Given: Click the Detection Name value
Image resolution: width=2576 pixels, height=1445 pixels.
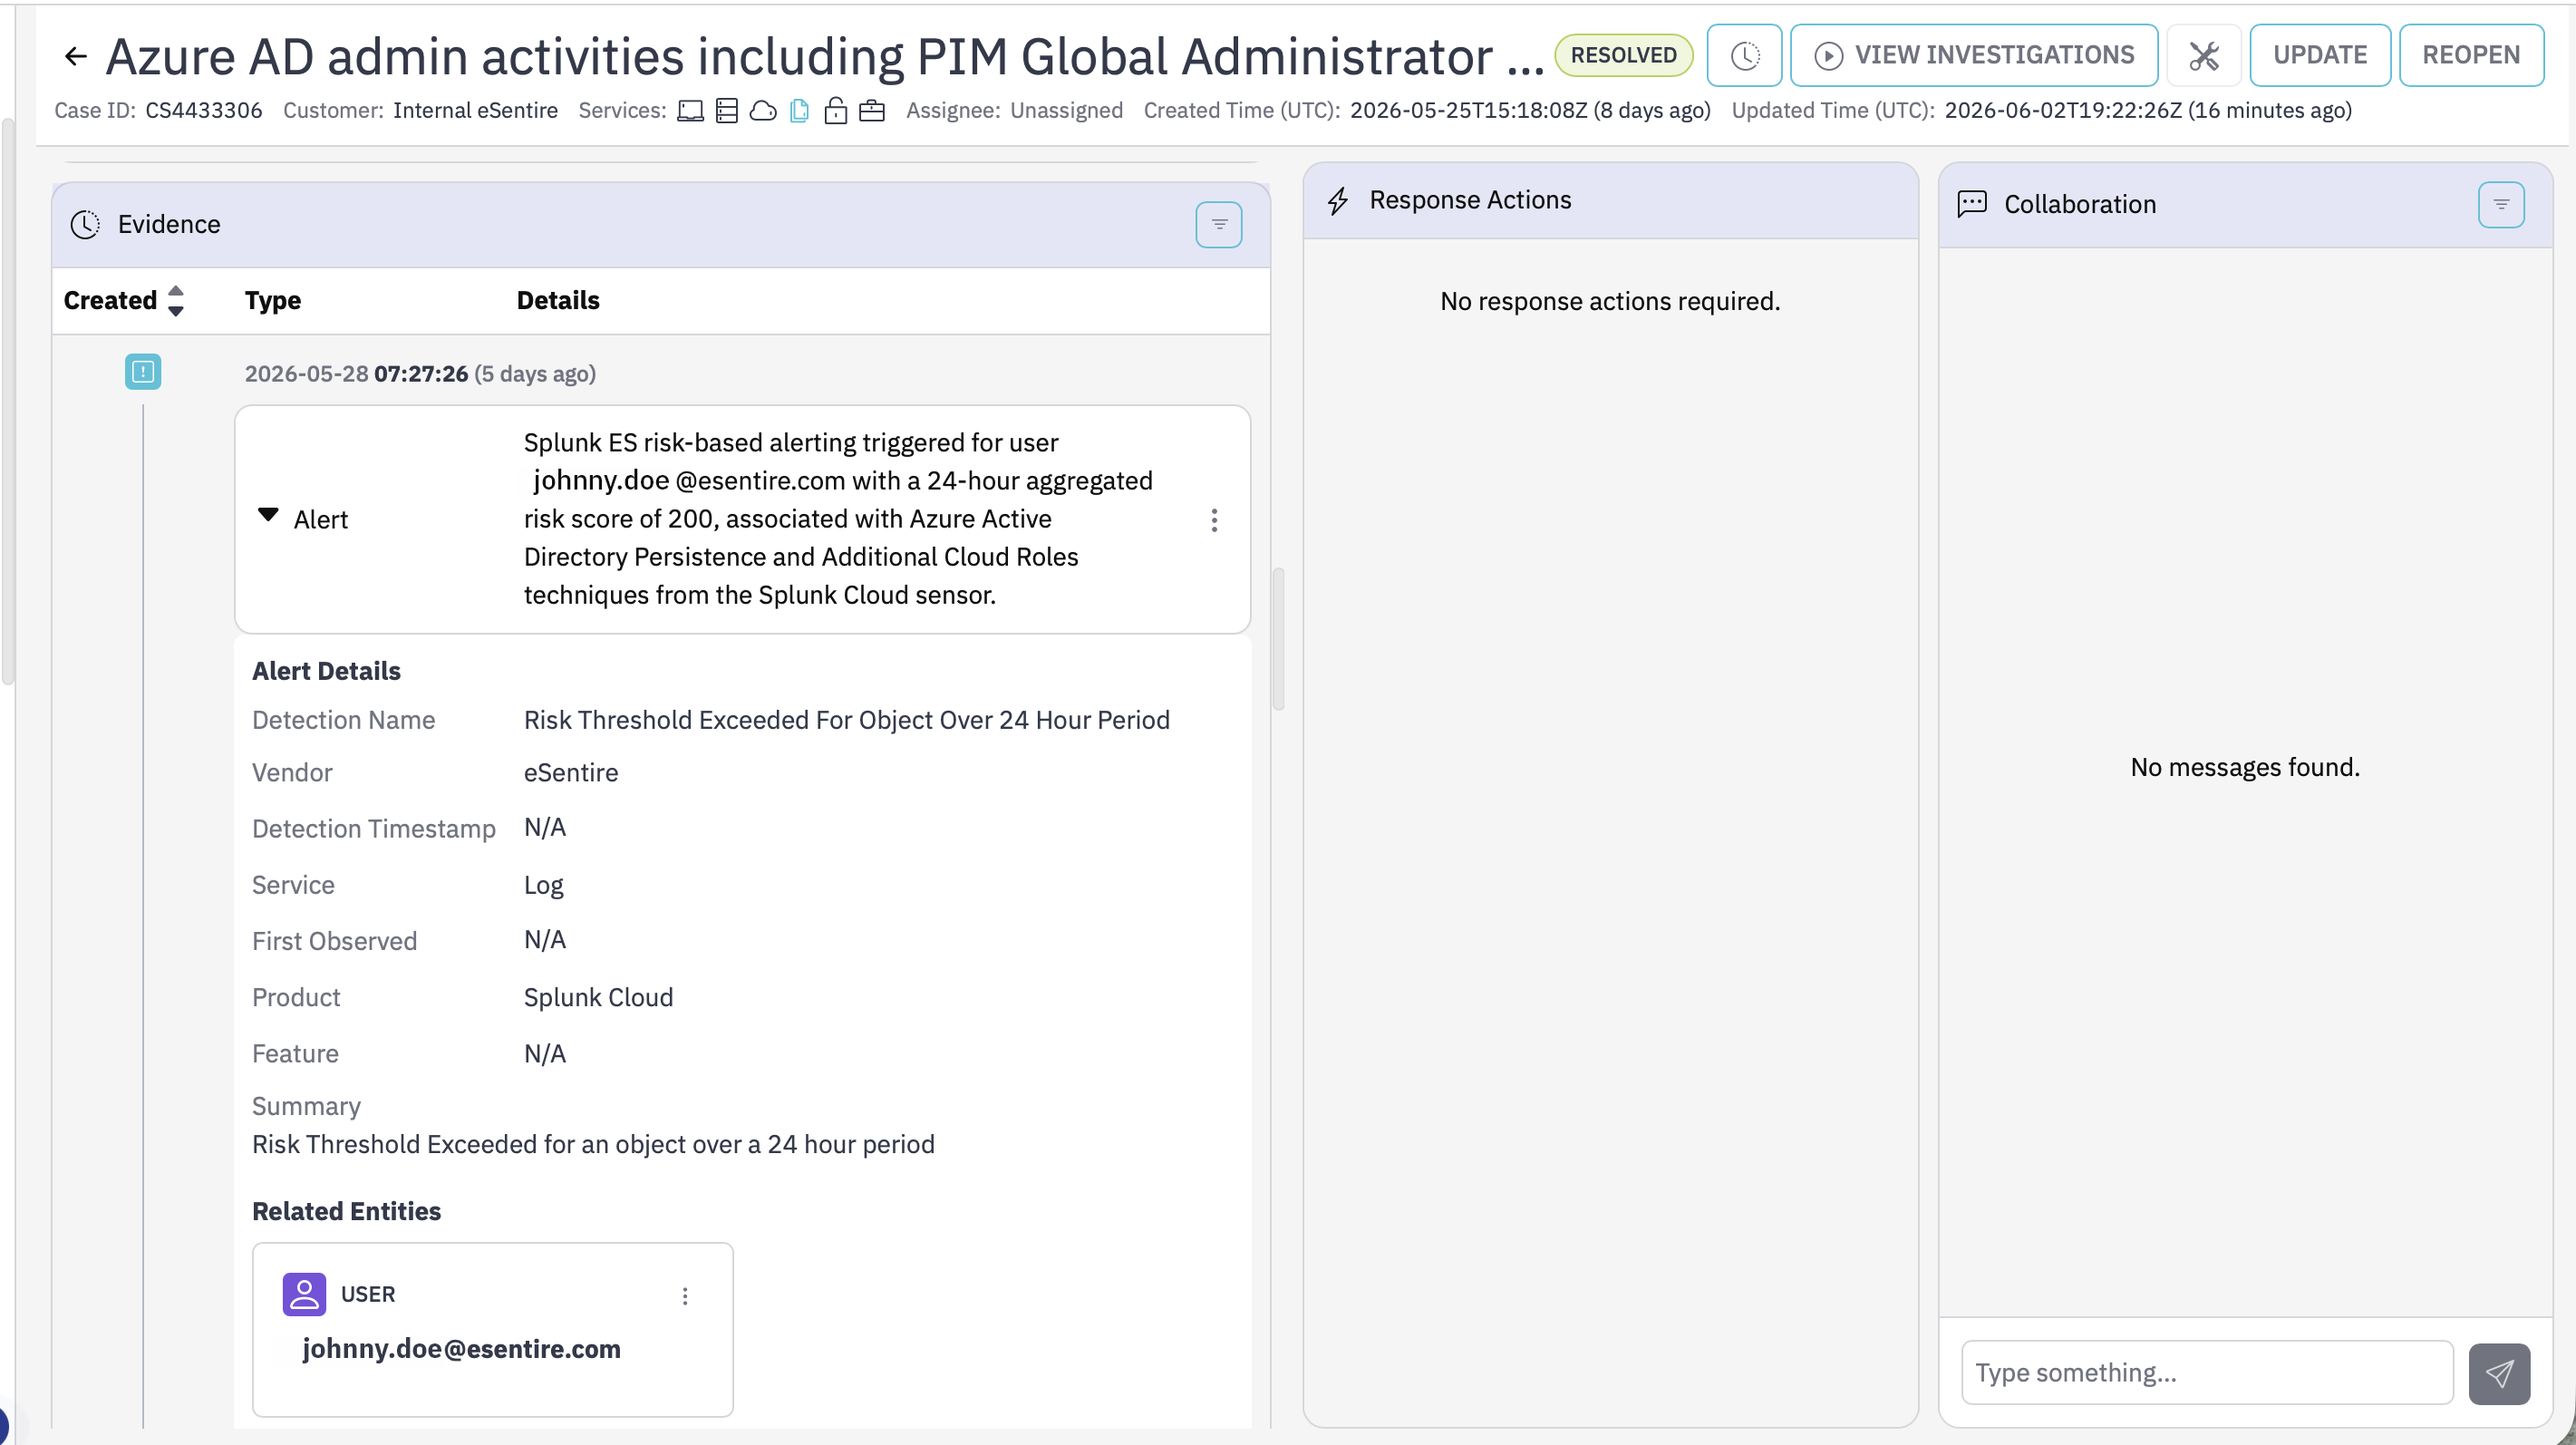Looking at the screenshot, I should [846, 720].
